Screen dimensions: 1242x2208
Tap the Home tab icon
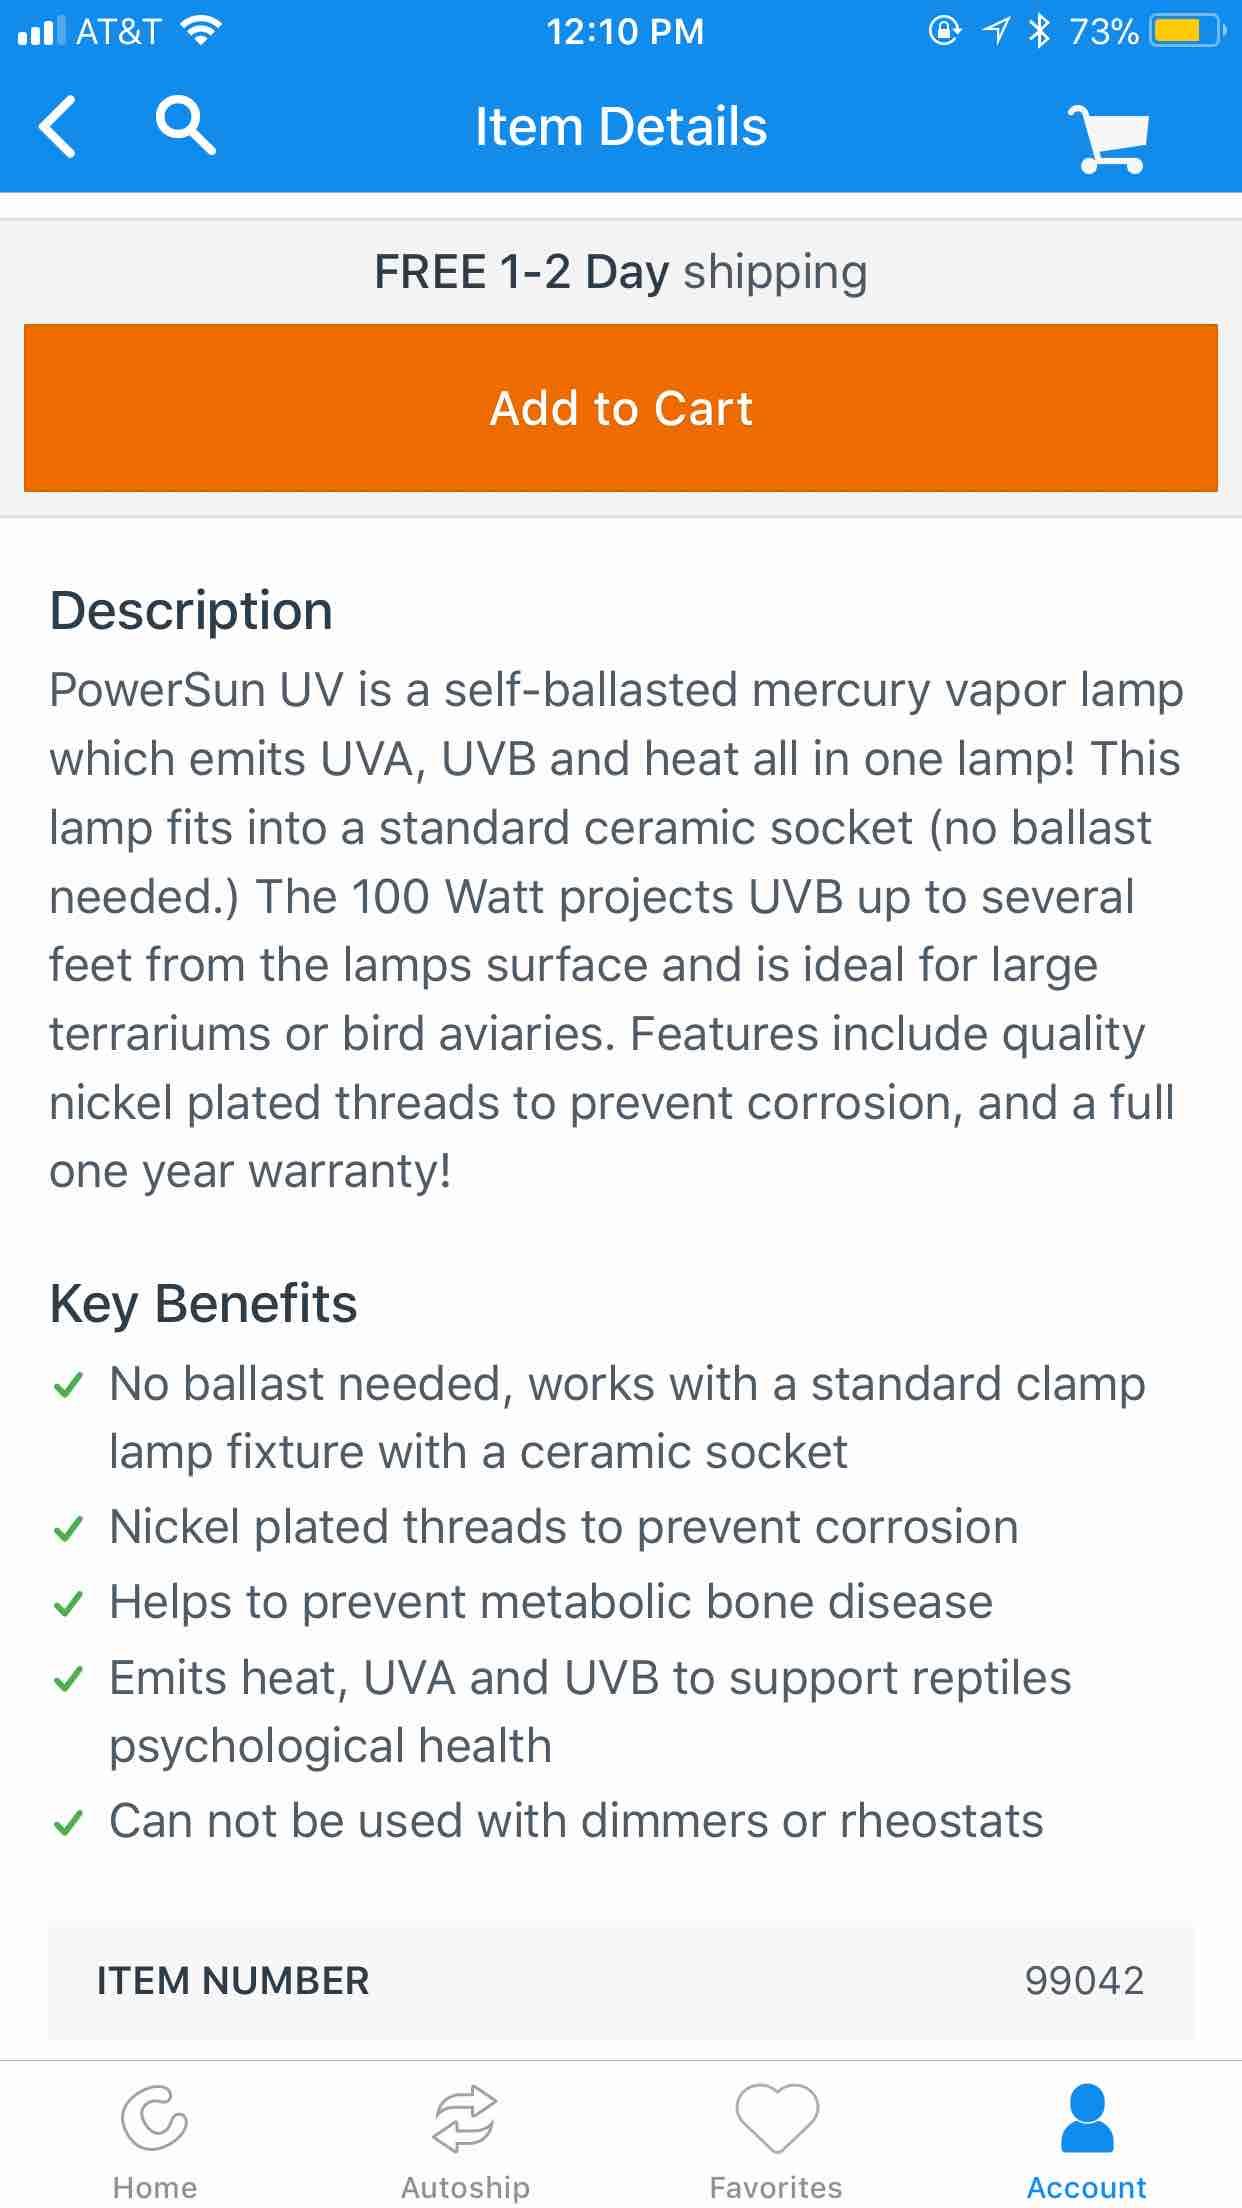(x=154, y=2117)
